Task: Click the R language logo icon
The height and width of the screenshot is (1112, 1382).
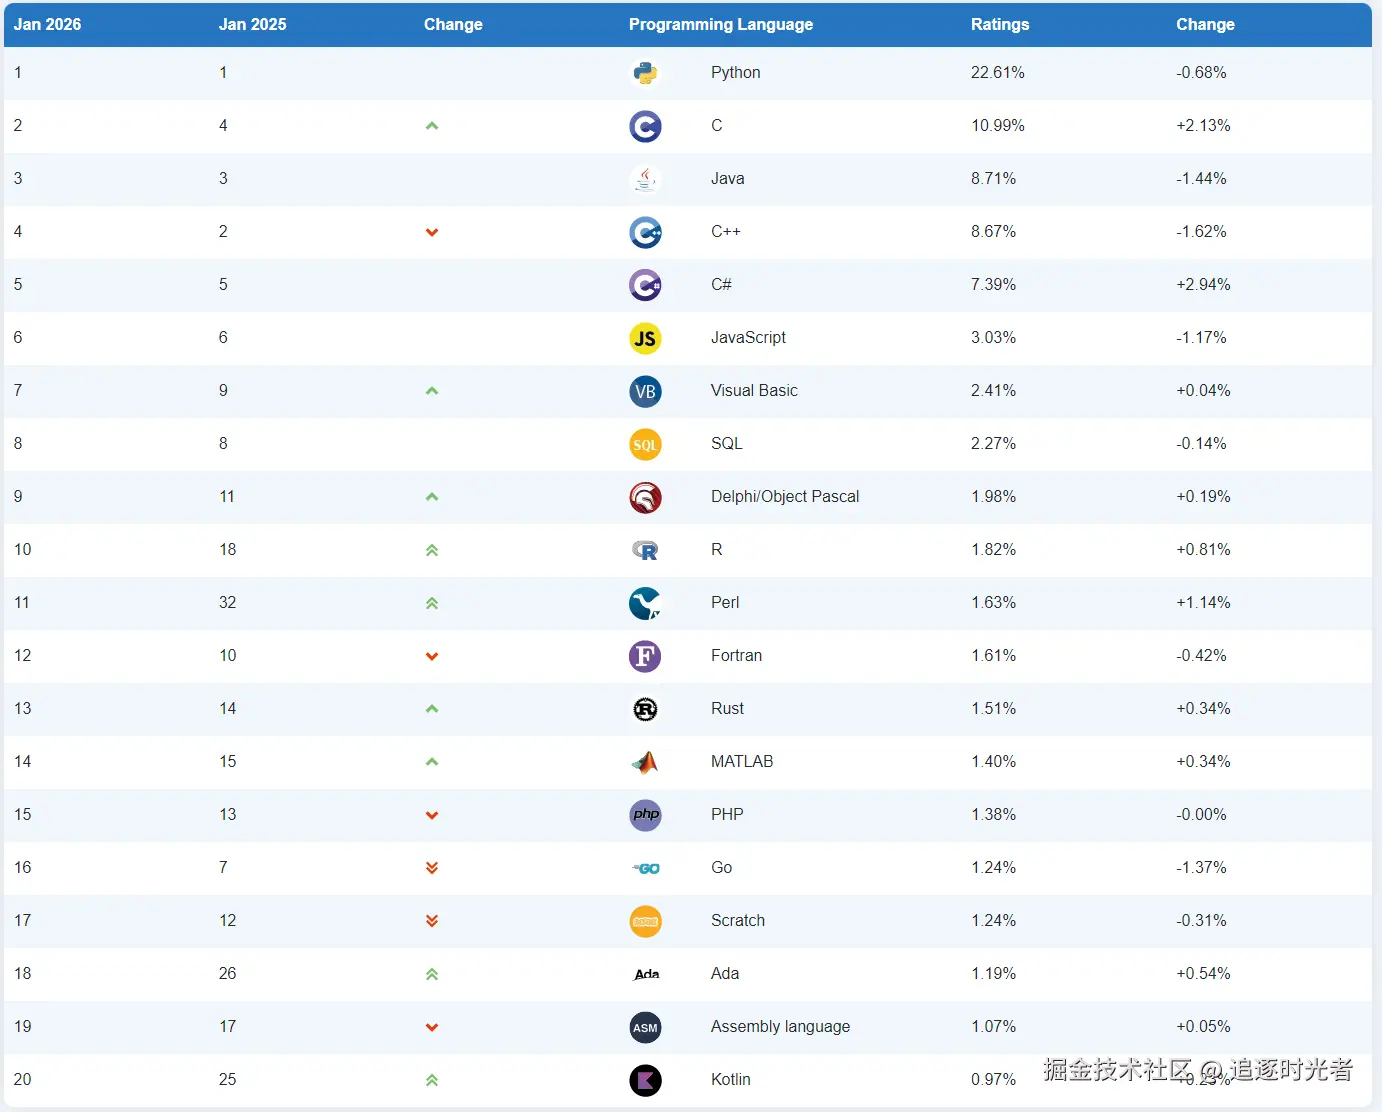Action: [x=645, y=550]
